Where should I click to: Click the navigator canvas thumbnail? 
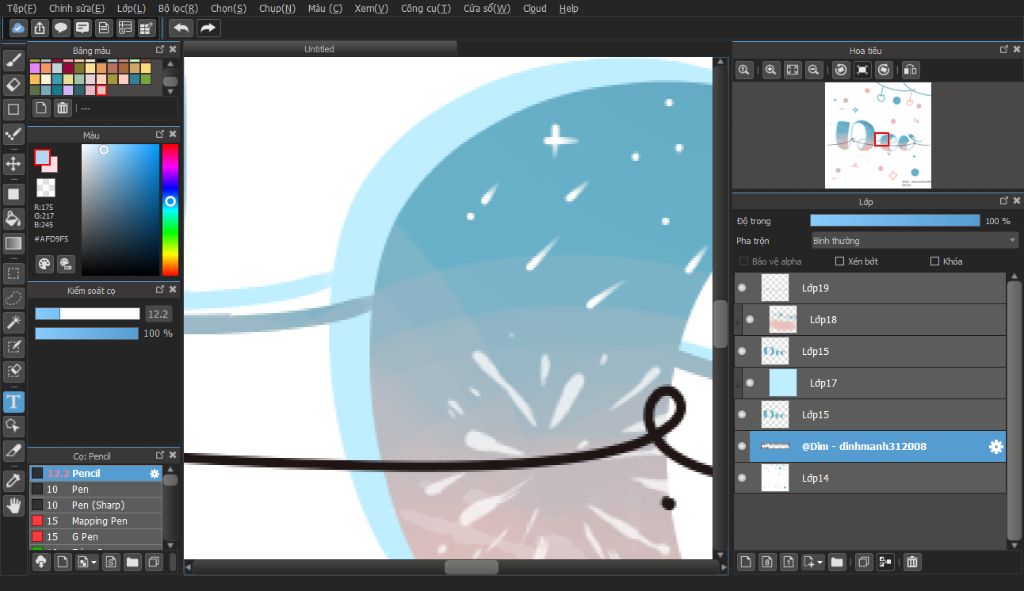pos(878,135)
